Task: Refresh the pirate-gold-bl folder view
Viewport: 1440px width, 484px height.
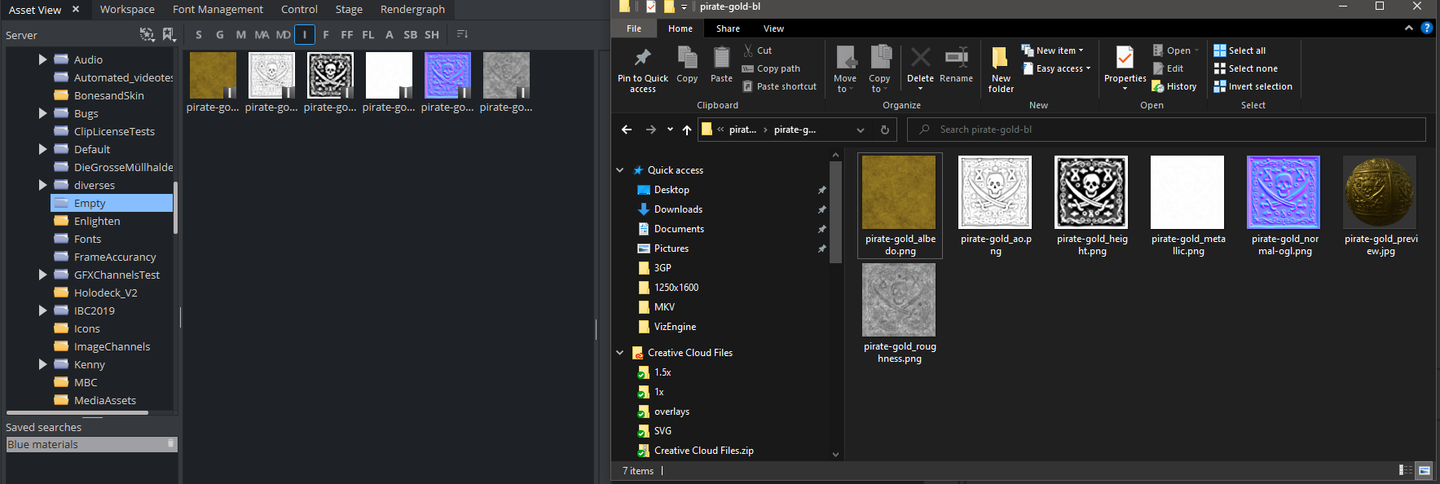Action: (885, 130)
